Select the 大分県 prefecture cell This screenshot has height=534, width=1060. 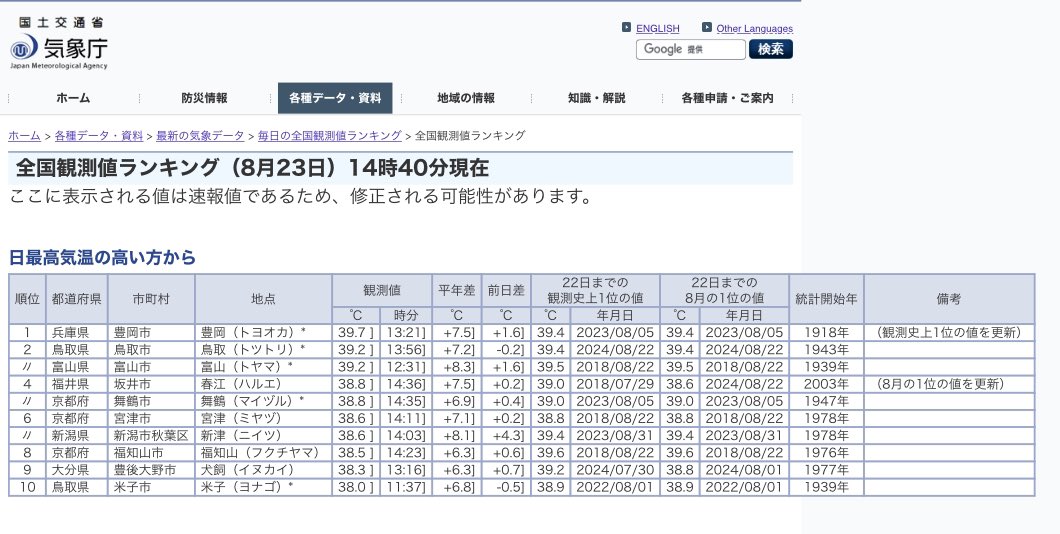[76, 470]
